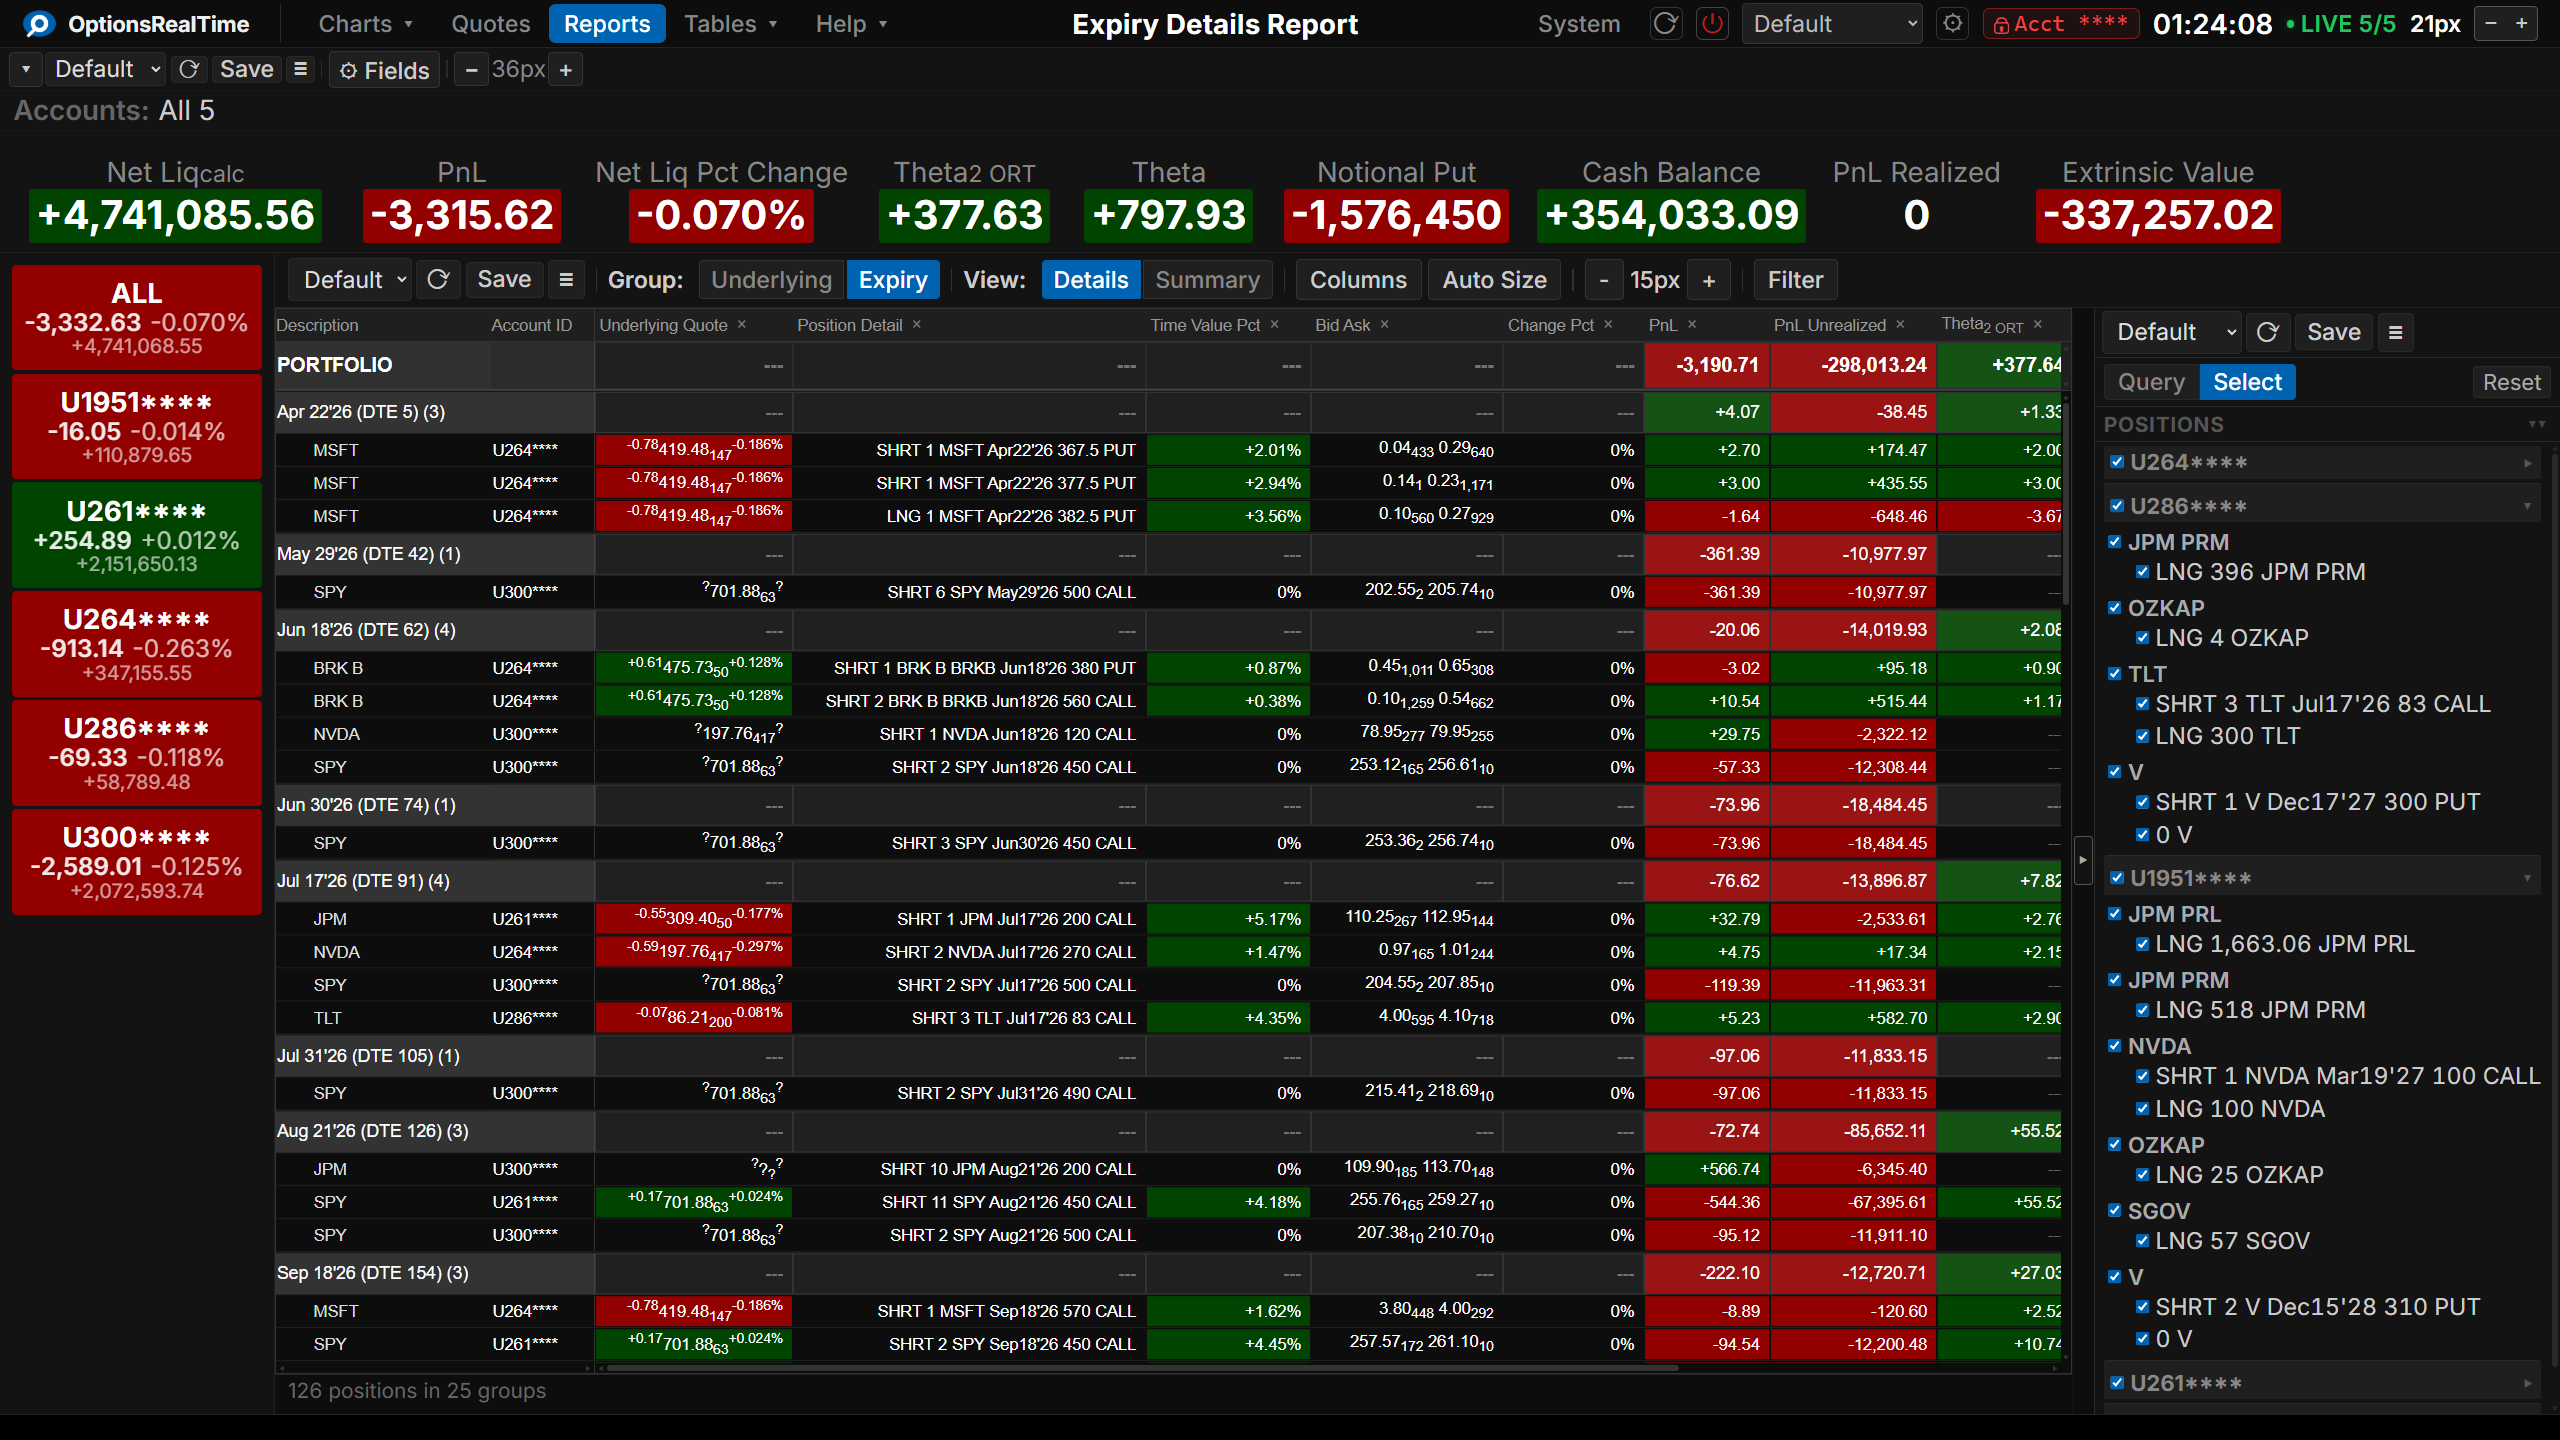
Task: Reset the position selection
Action: pos(2511,382)
